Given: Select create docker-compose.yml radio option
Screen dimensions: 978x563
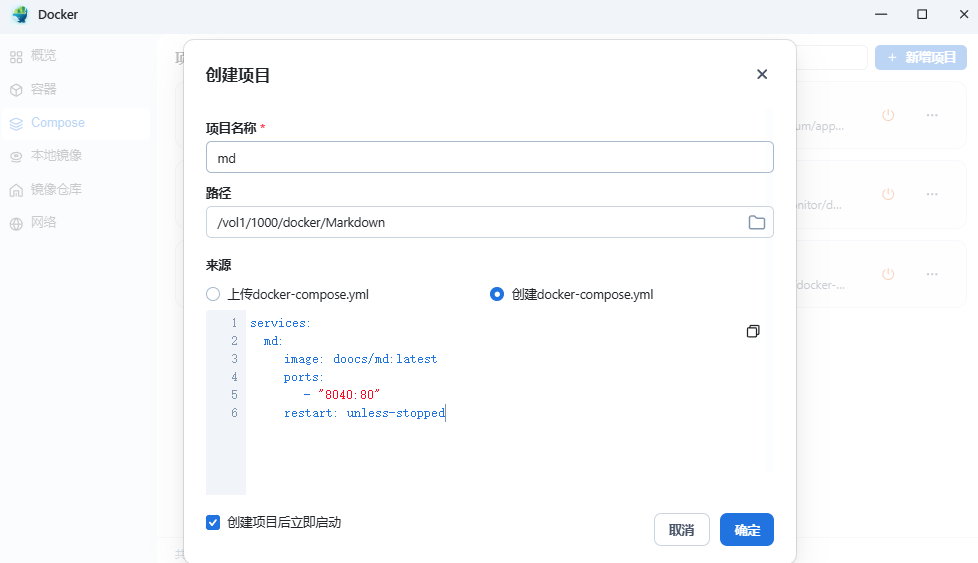Looking at the screenshot, I should click(x=497, y=294).
